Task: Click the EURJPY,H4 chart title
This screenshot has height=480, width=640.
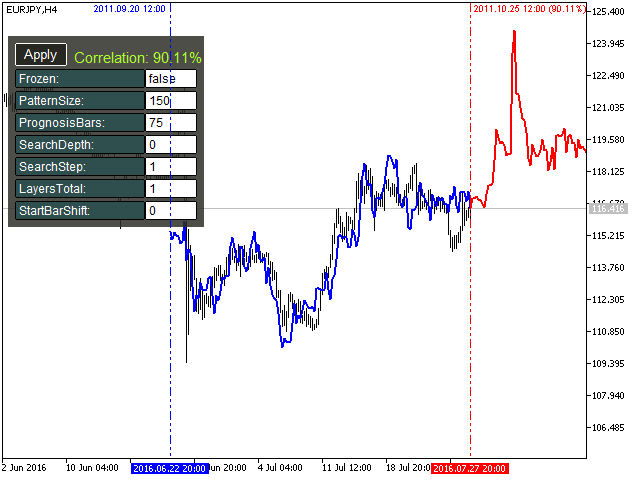Action: [x=32, y=10]
